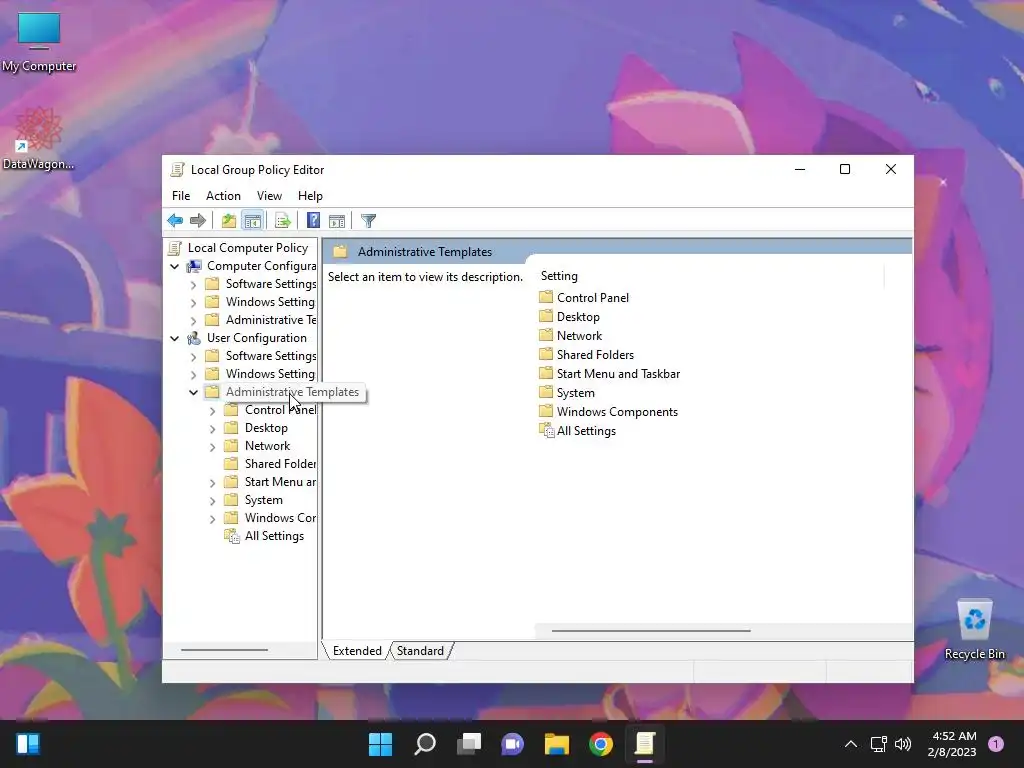Image resolution: width=1024 pixels, height=768 pixels.
Task: Collapse the Computer Configuration node
Action: (x=174, y=266)
